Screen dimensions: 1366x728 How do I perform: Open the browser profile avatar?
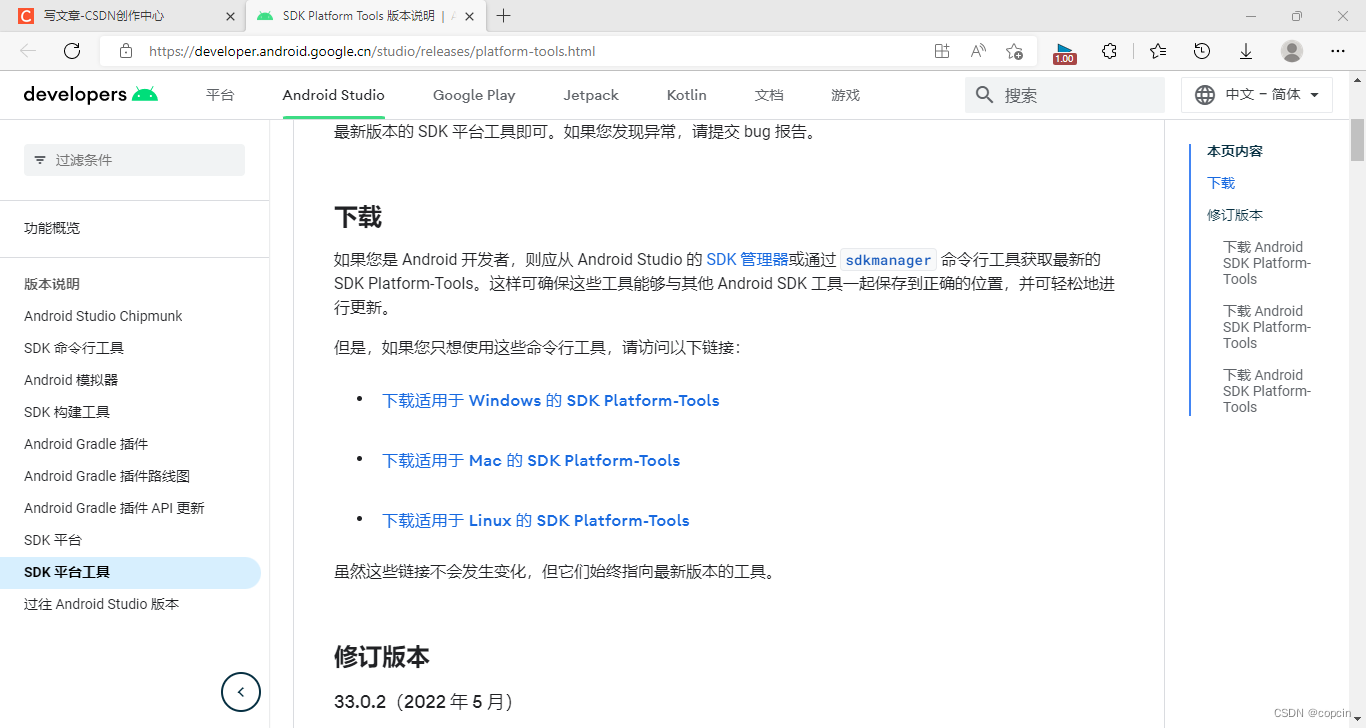pos(1291,50)
